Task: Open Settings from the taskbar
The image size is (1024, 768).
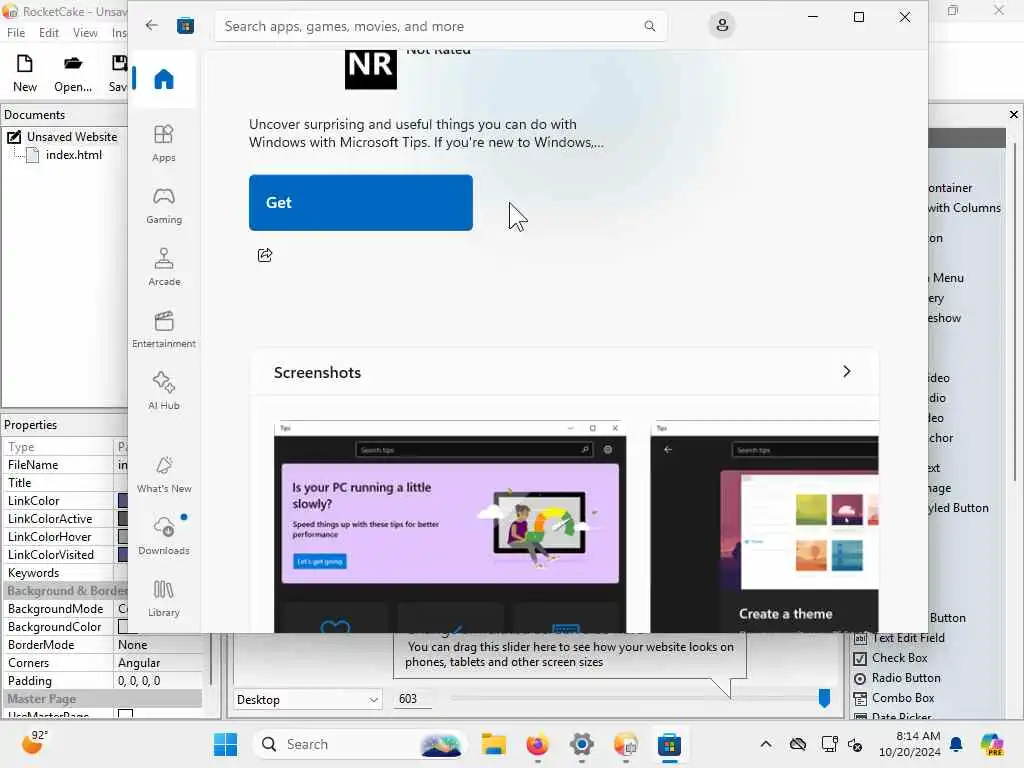Action: pyautogui.click(x=581, y=744)
